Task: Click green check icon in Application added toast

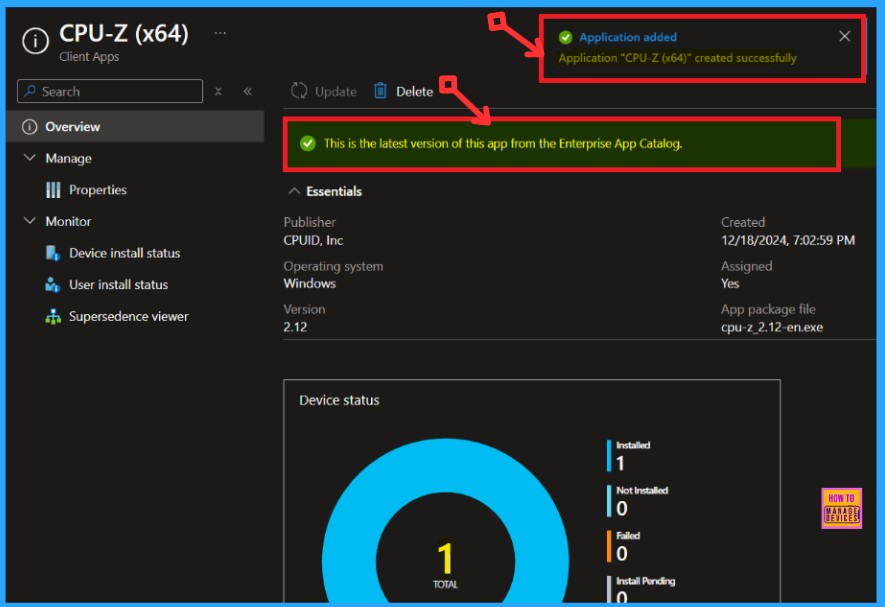Action: 565,38
